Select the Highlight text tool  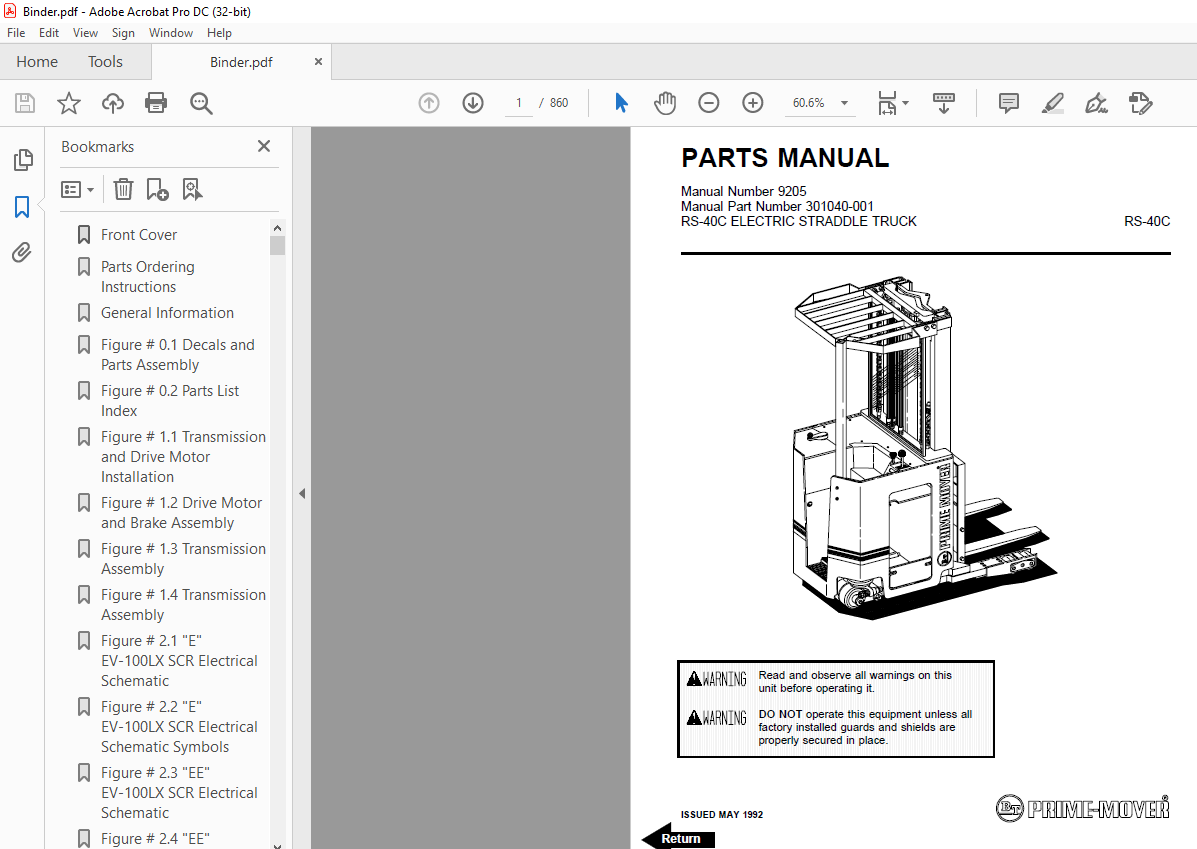pos(1053,102)
